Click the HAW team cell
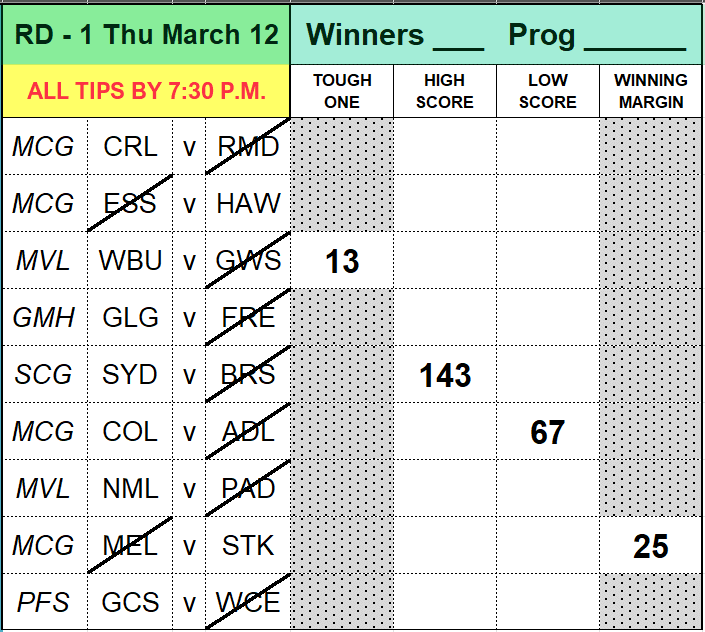Screen dimensions: 705x632 (x=248, y=203)
